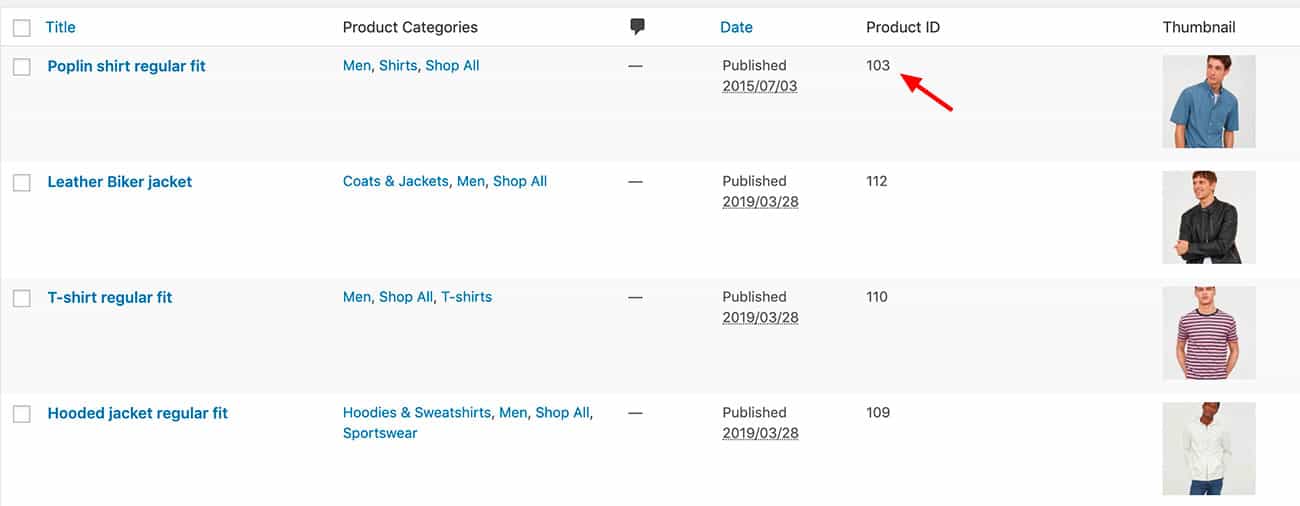Filter by Hoodies & Sweatshirts category

[x=417, y=412]
